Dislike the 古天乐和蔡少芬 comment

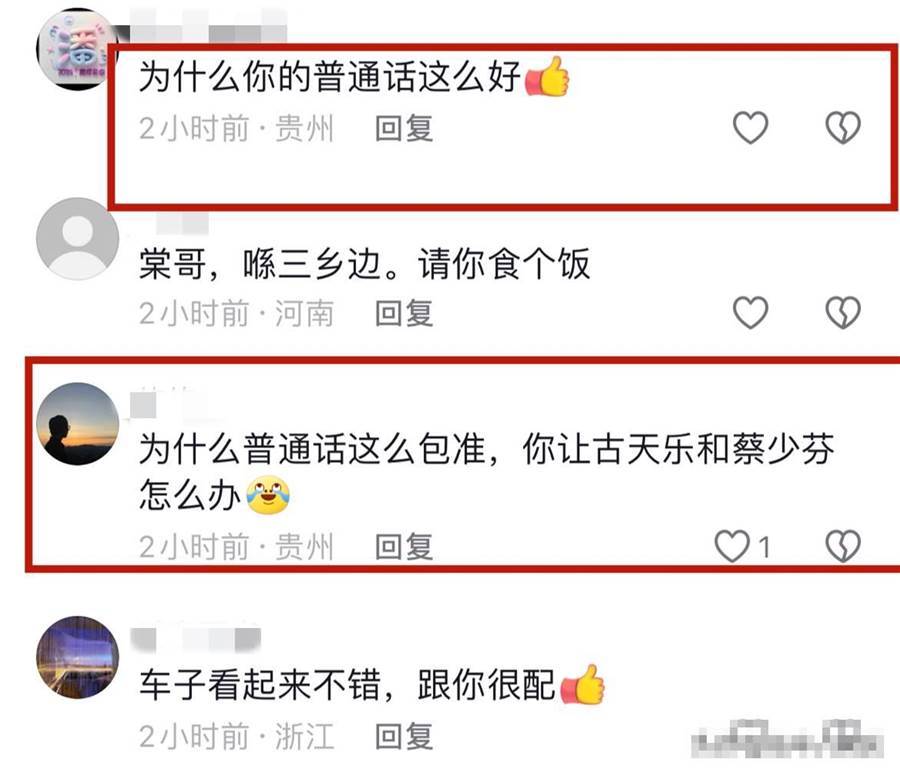point(843,545)
